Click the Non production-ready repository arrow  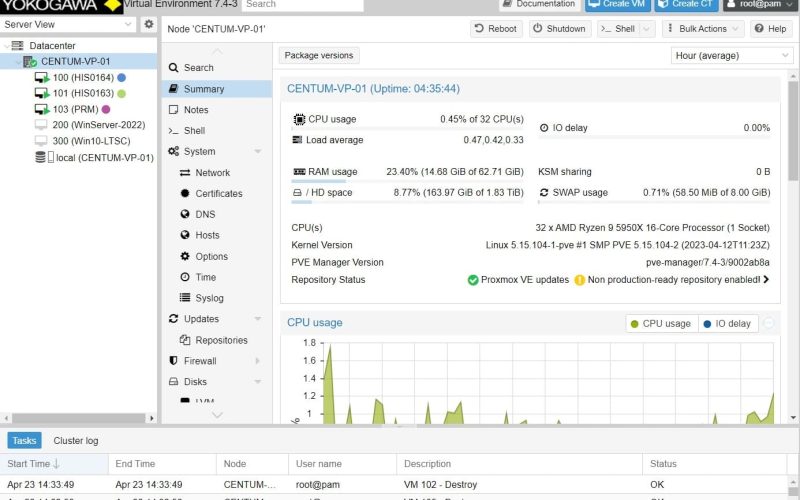(x=766, y=280)
